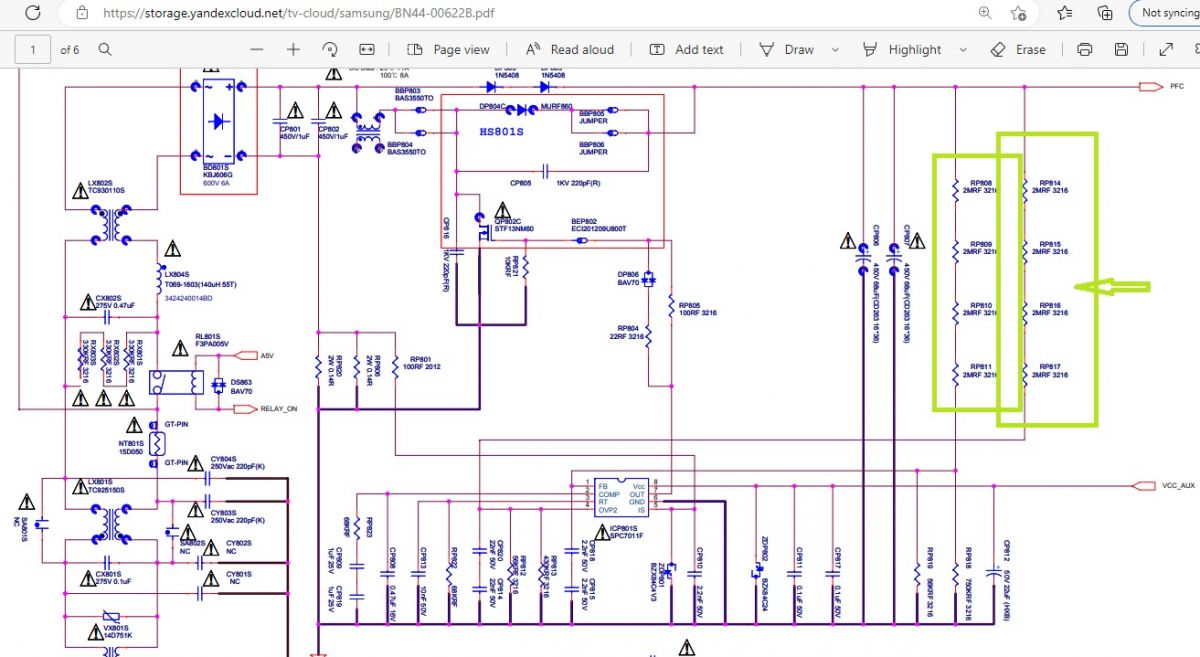Viewport: 1200px width, 657px height.
Task: Zoom out with the minus icon
Action: point(257,49)
